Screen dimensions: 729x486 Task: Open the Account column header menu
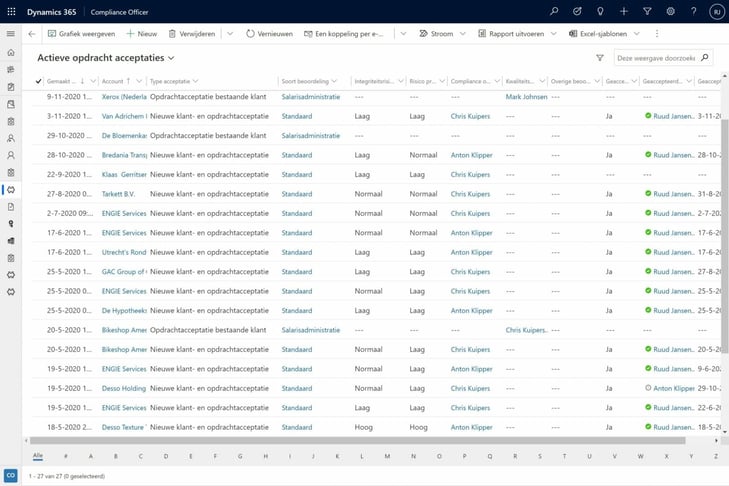139,81
